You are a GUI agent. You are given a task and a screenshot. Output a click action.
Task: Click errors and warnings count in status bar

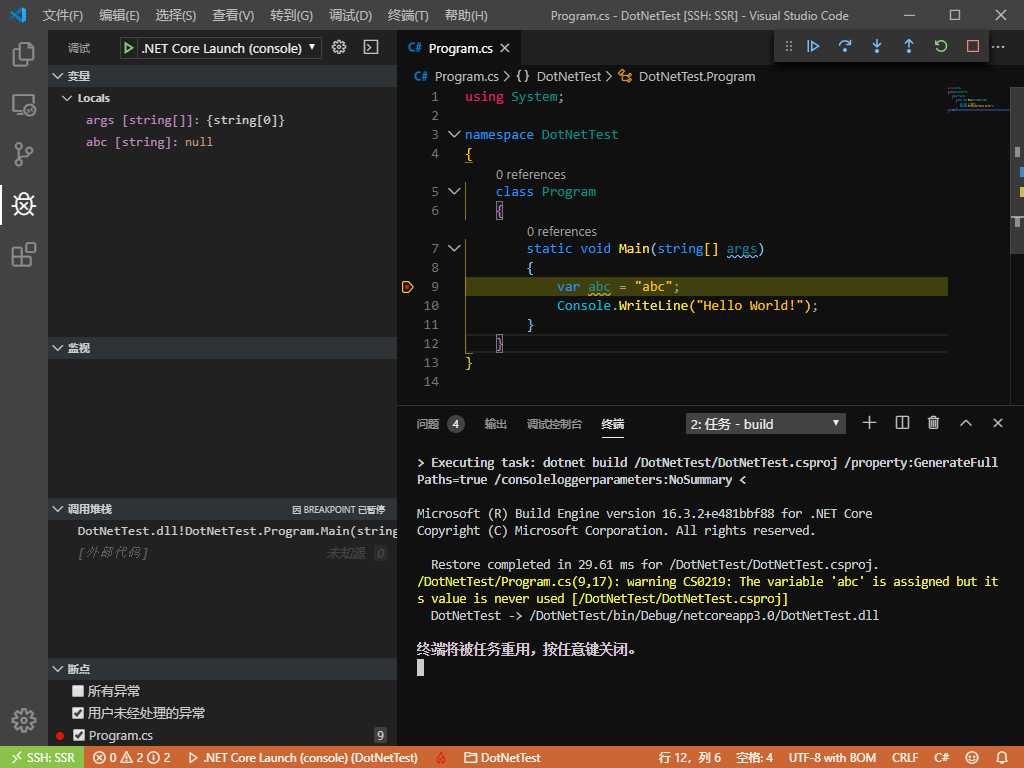[x=131, y=758]
